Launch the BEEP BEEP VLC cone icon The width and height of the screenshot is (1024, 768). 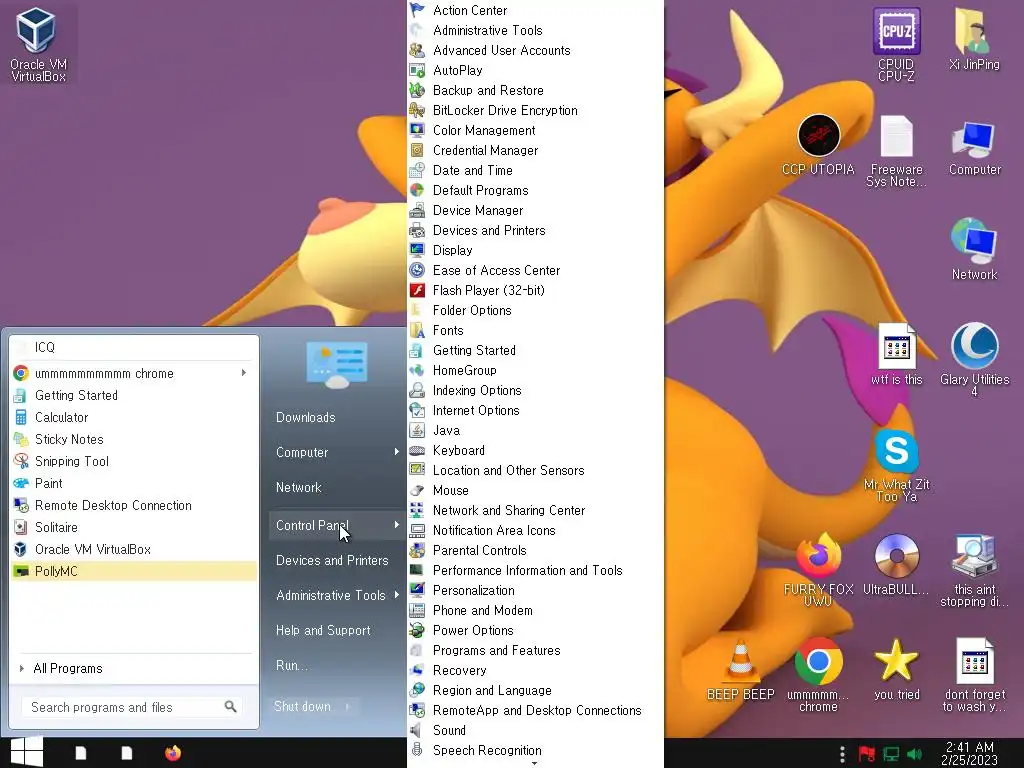[x=740, y=669]
